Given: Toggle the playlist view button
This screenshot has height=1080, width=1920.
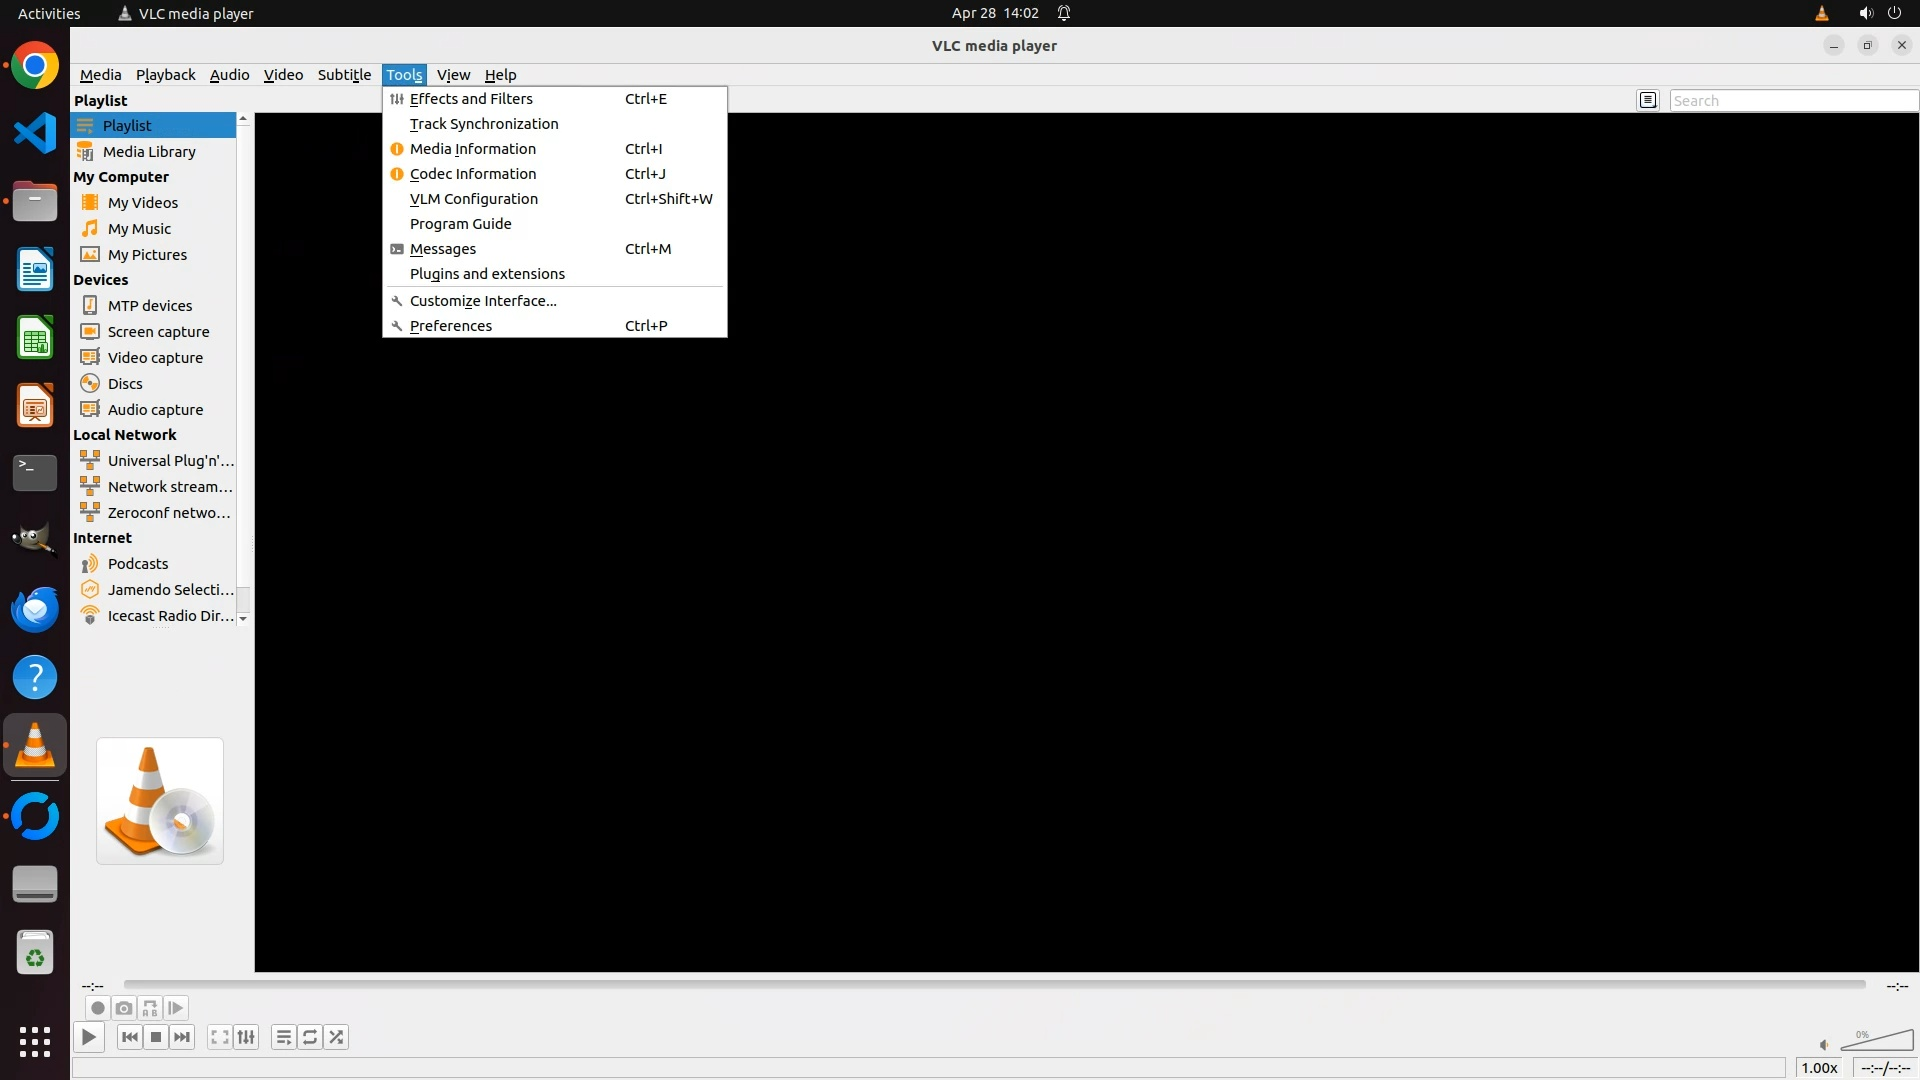Looking at the screenshot, I should tap(284, 1037).
